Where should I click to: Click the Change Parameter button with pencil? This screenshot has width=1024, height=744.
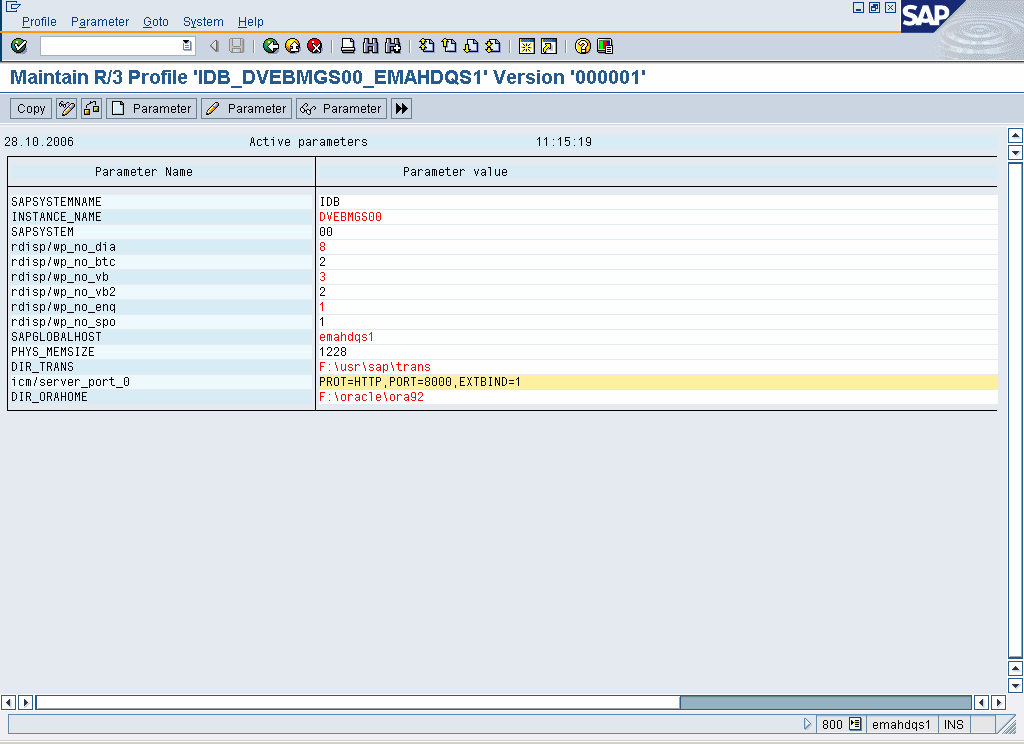[x=246, y=109]
